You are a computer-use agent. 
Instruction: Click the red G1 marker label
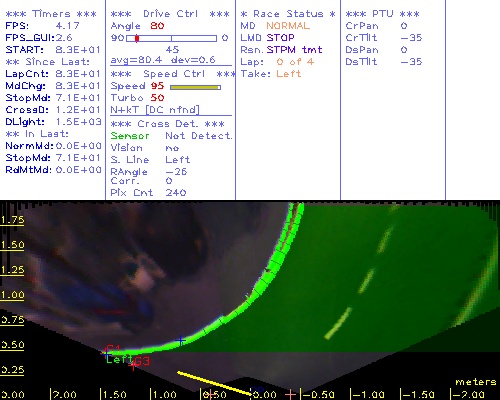pyautogui.click(x=113, y=348)
